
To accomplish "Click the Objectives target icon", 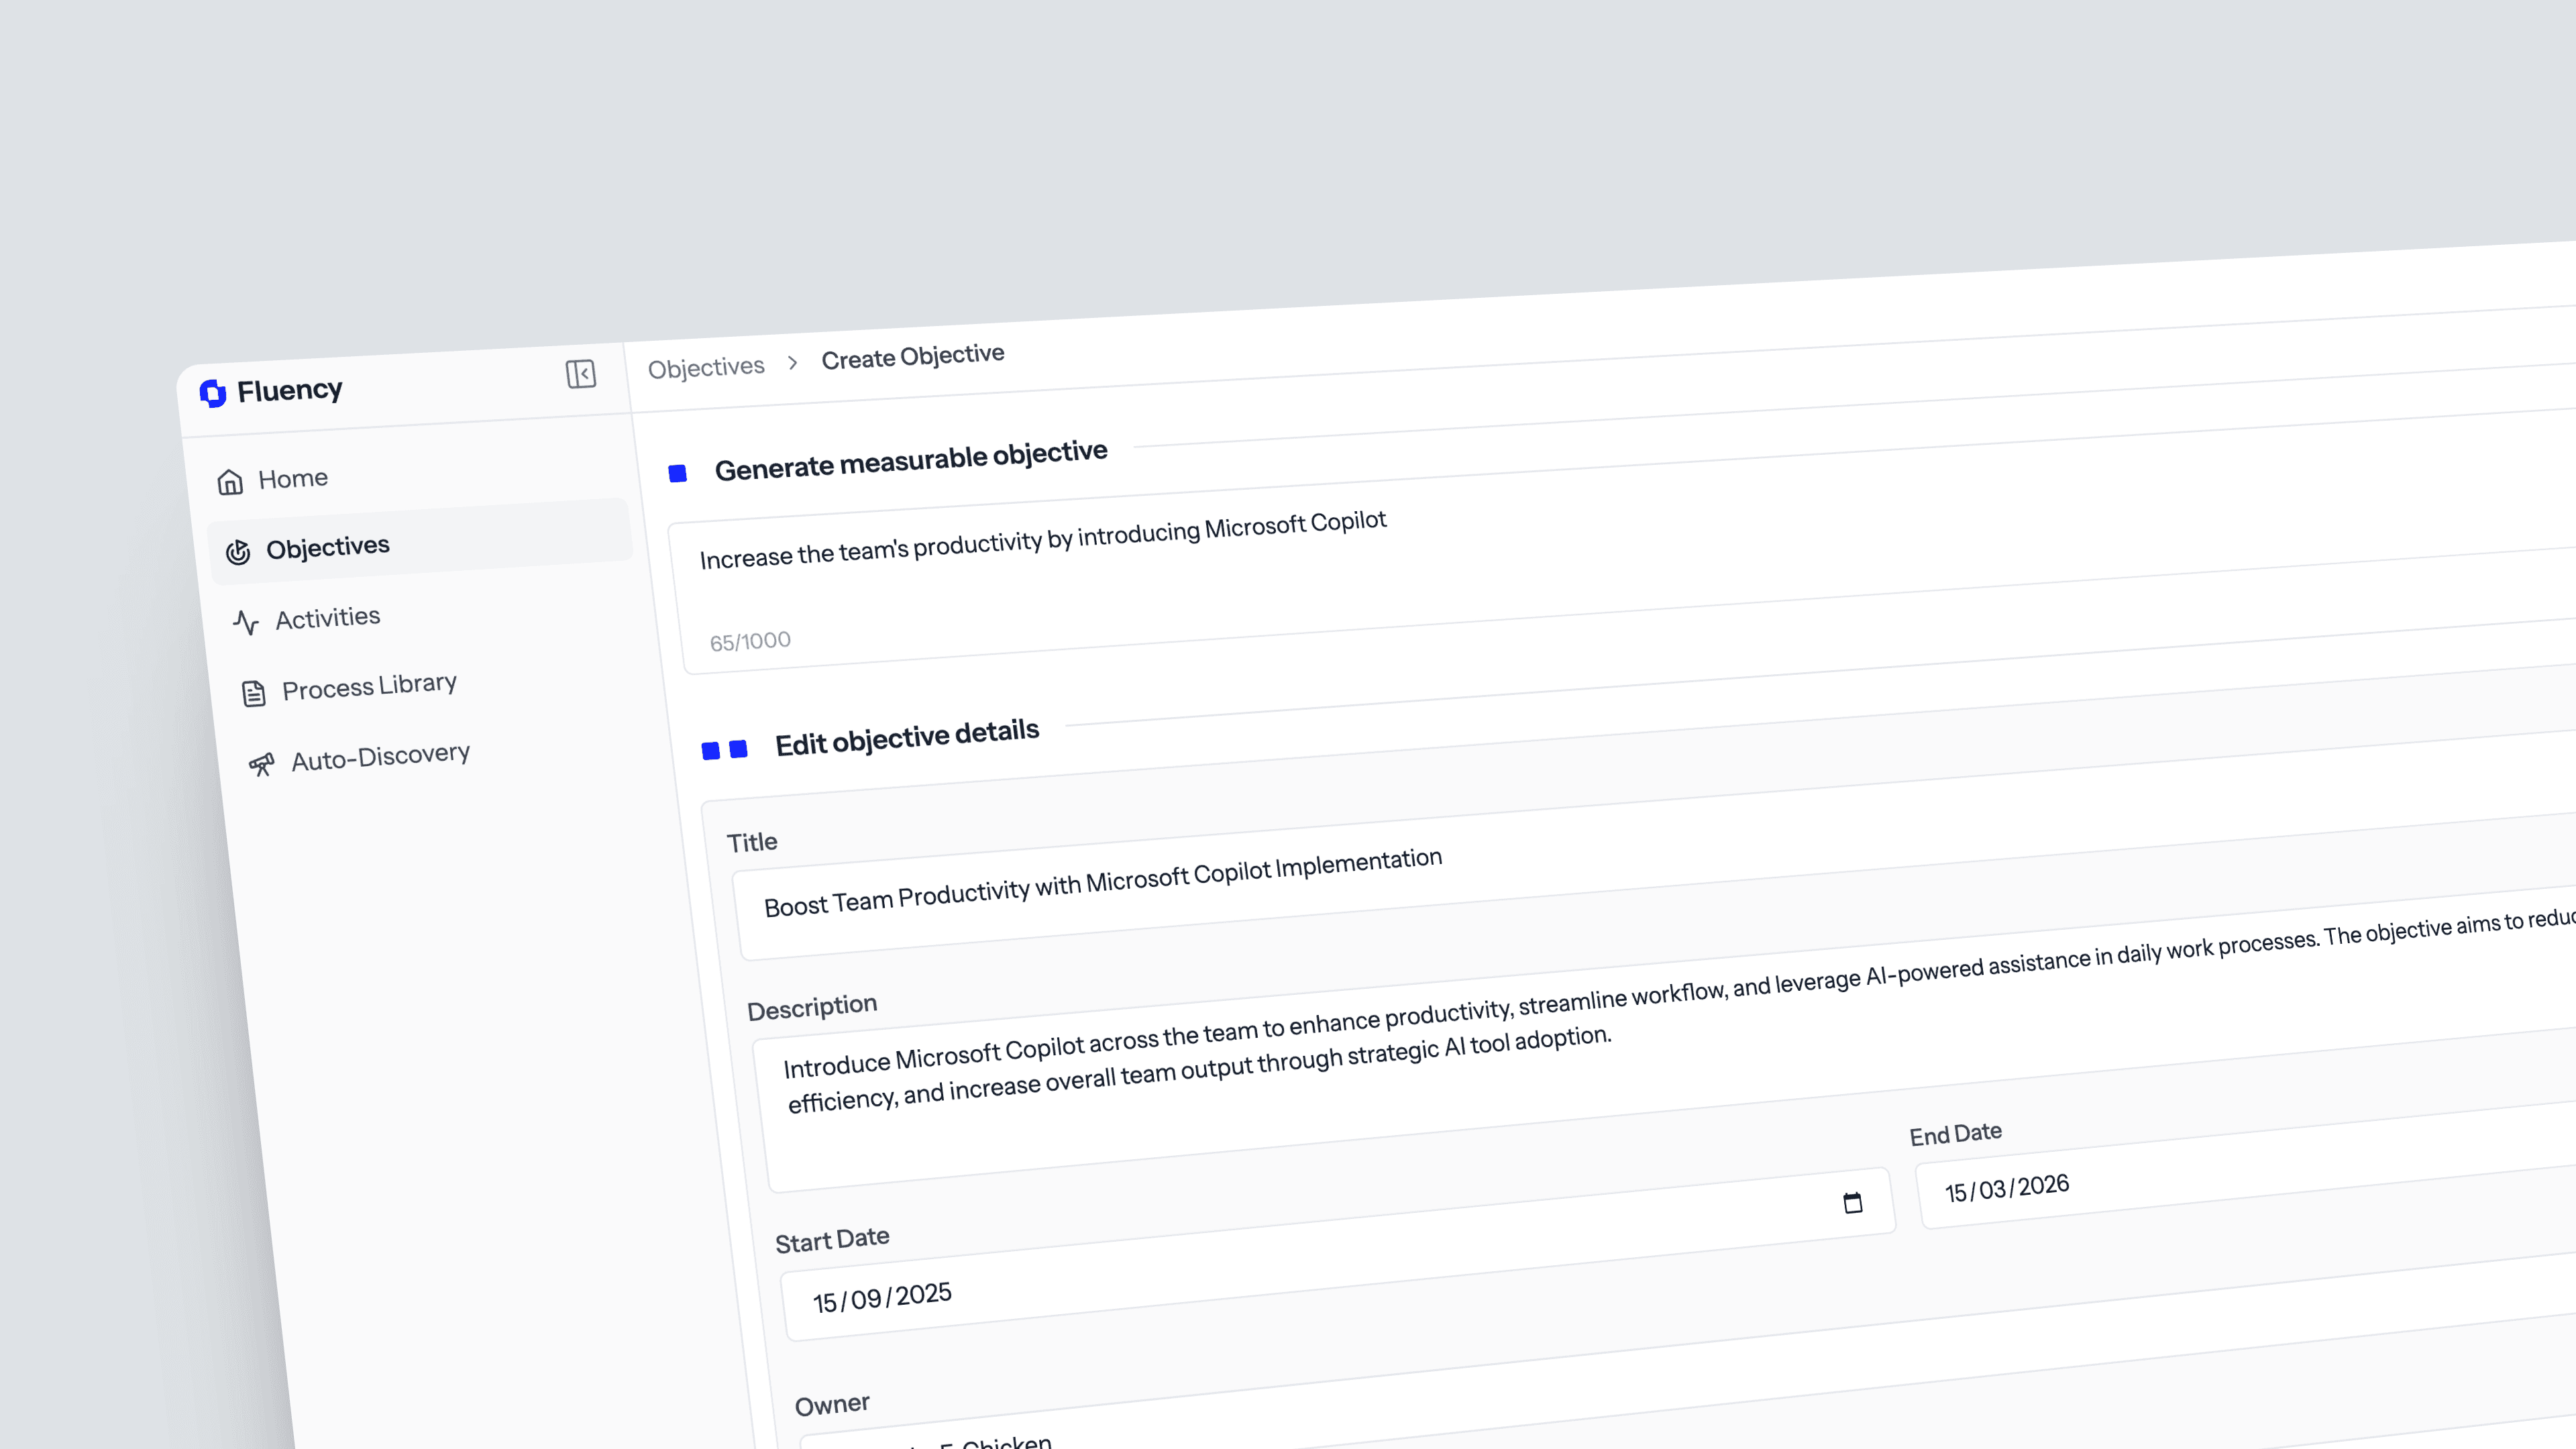I will click(238, 552).
